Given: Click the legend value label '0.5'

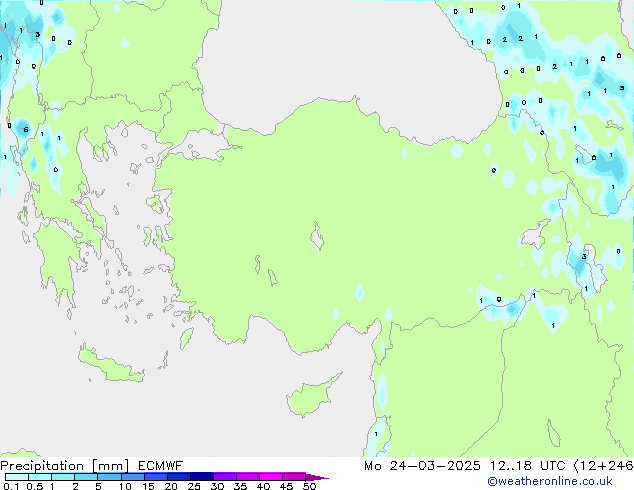Looking at the screenshot, I should point(35,486).
